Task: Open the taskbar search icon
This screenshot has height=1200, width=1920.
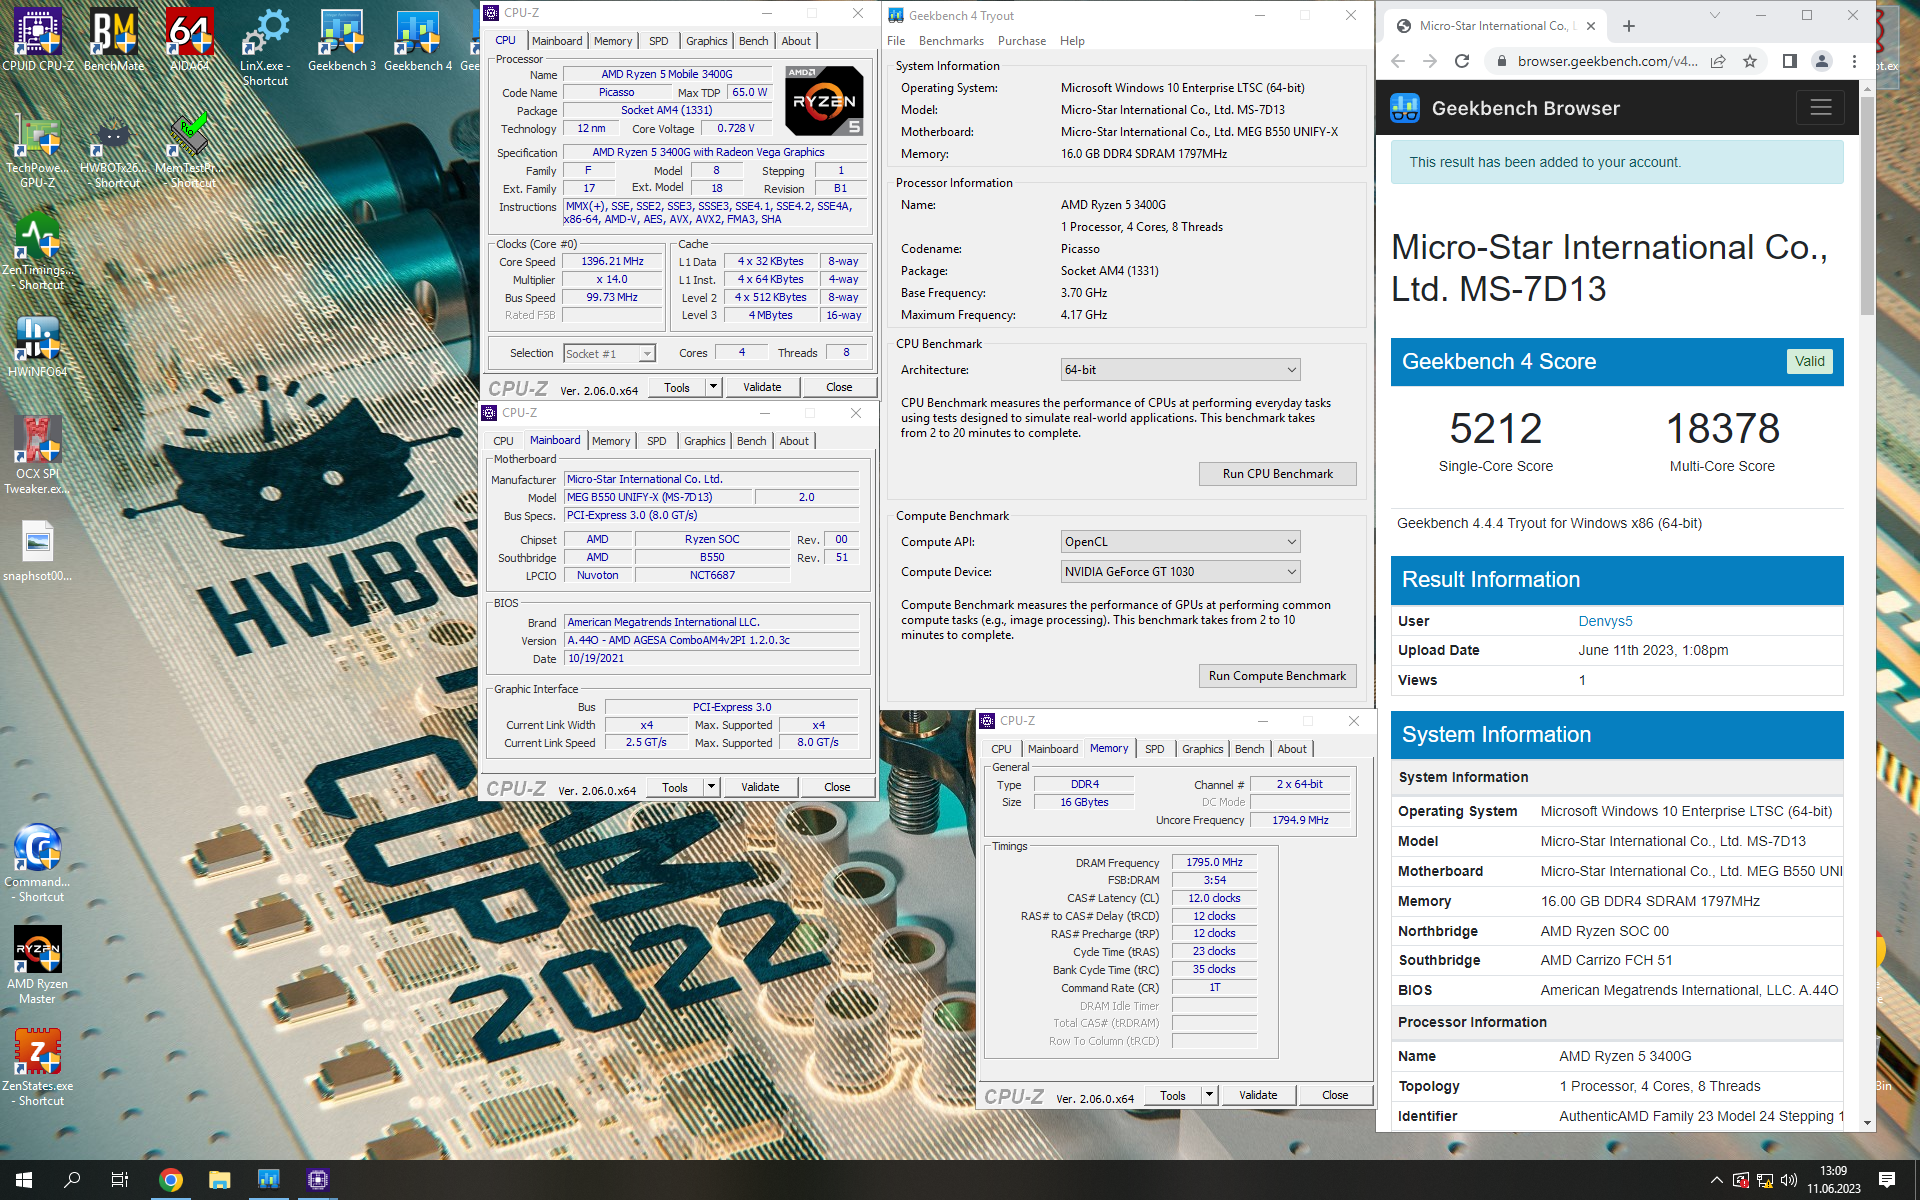Action: click(x=72, y=1180)
